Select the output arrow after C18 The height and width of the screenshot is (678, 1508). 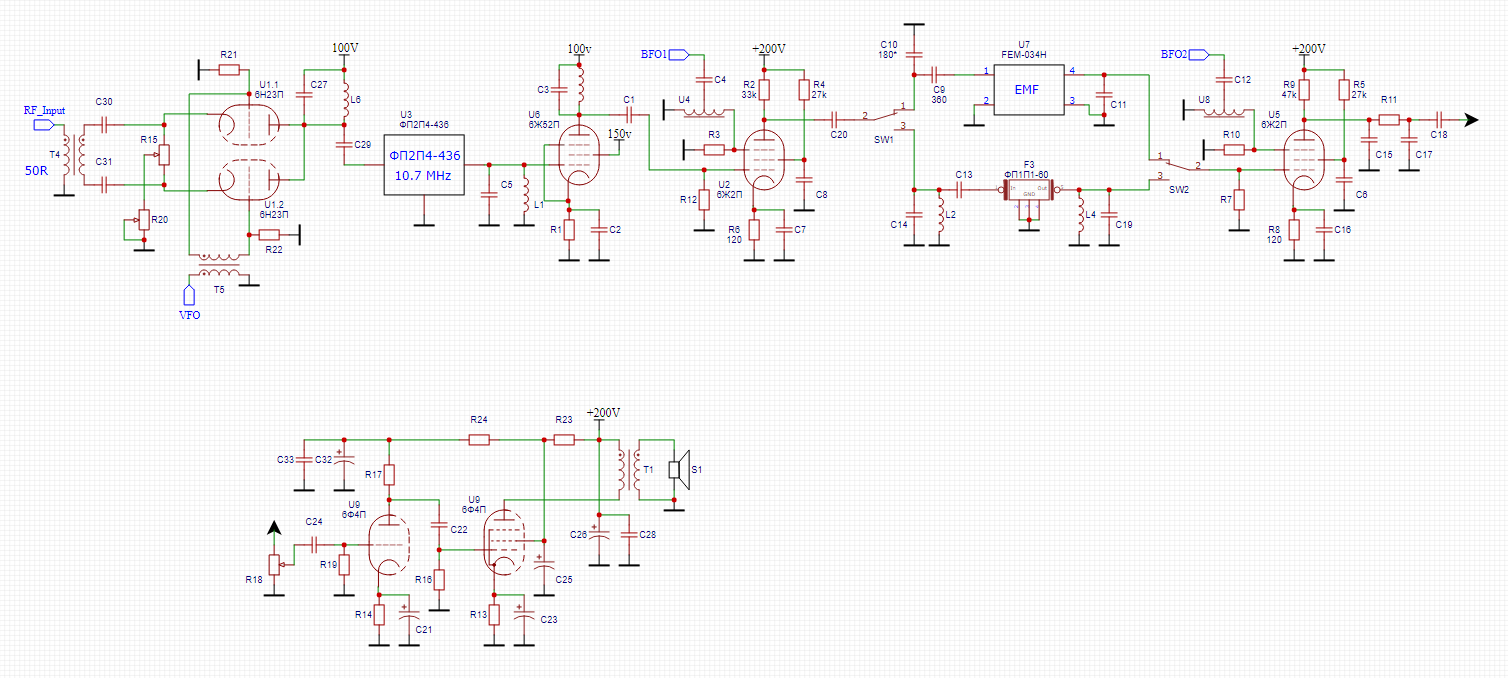click(1470, 120)
